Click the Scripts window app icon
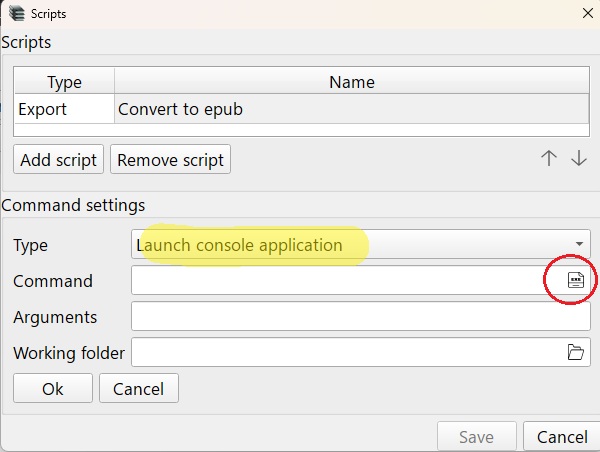 point(16,14)
